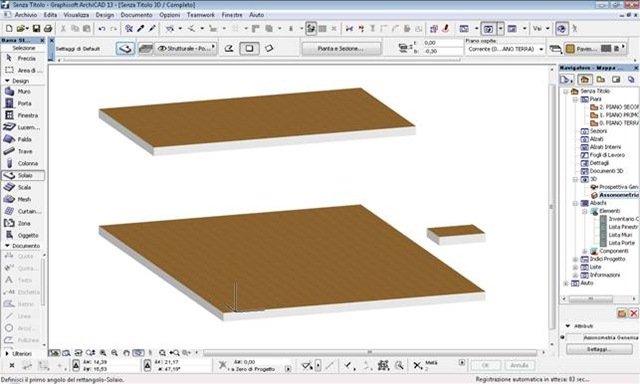Expand the Indici Progetto tree node

click(x=575, y=259)
